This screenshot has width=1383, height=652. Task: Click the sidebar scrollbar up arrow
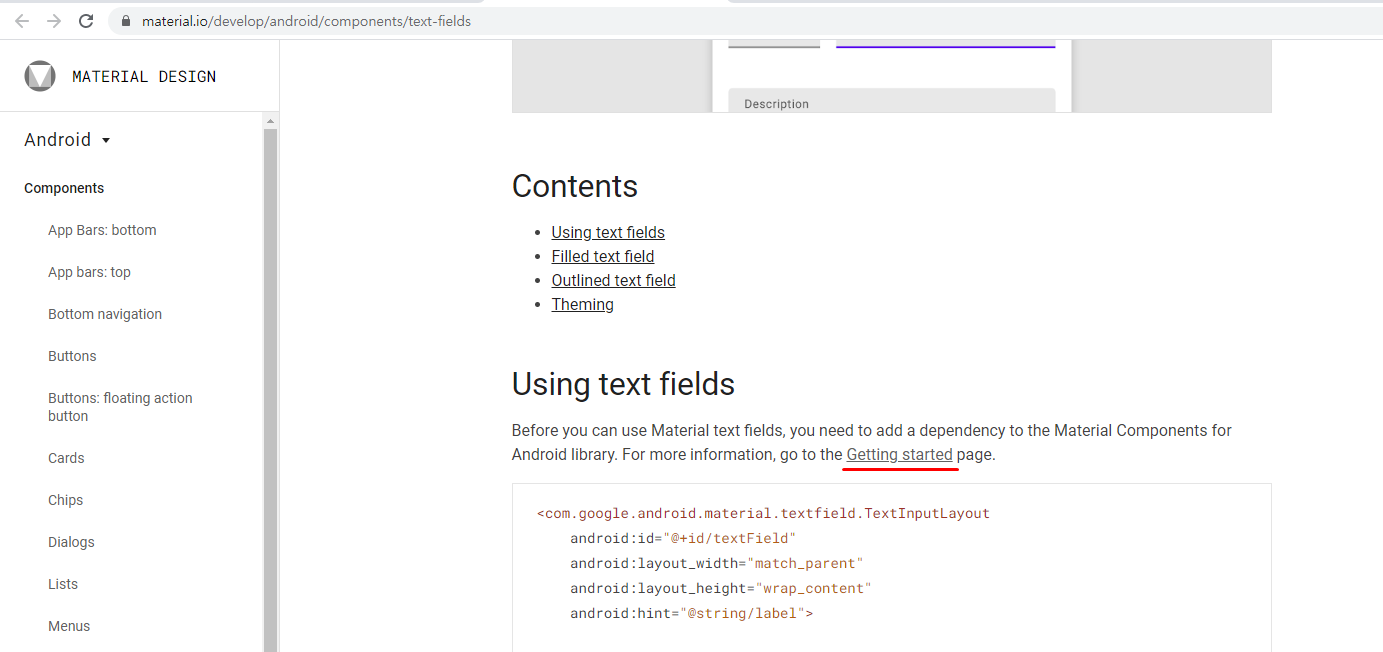coord(270,120)
